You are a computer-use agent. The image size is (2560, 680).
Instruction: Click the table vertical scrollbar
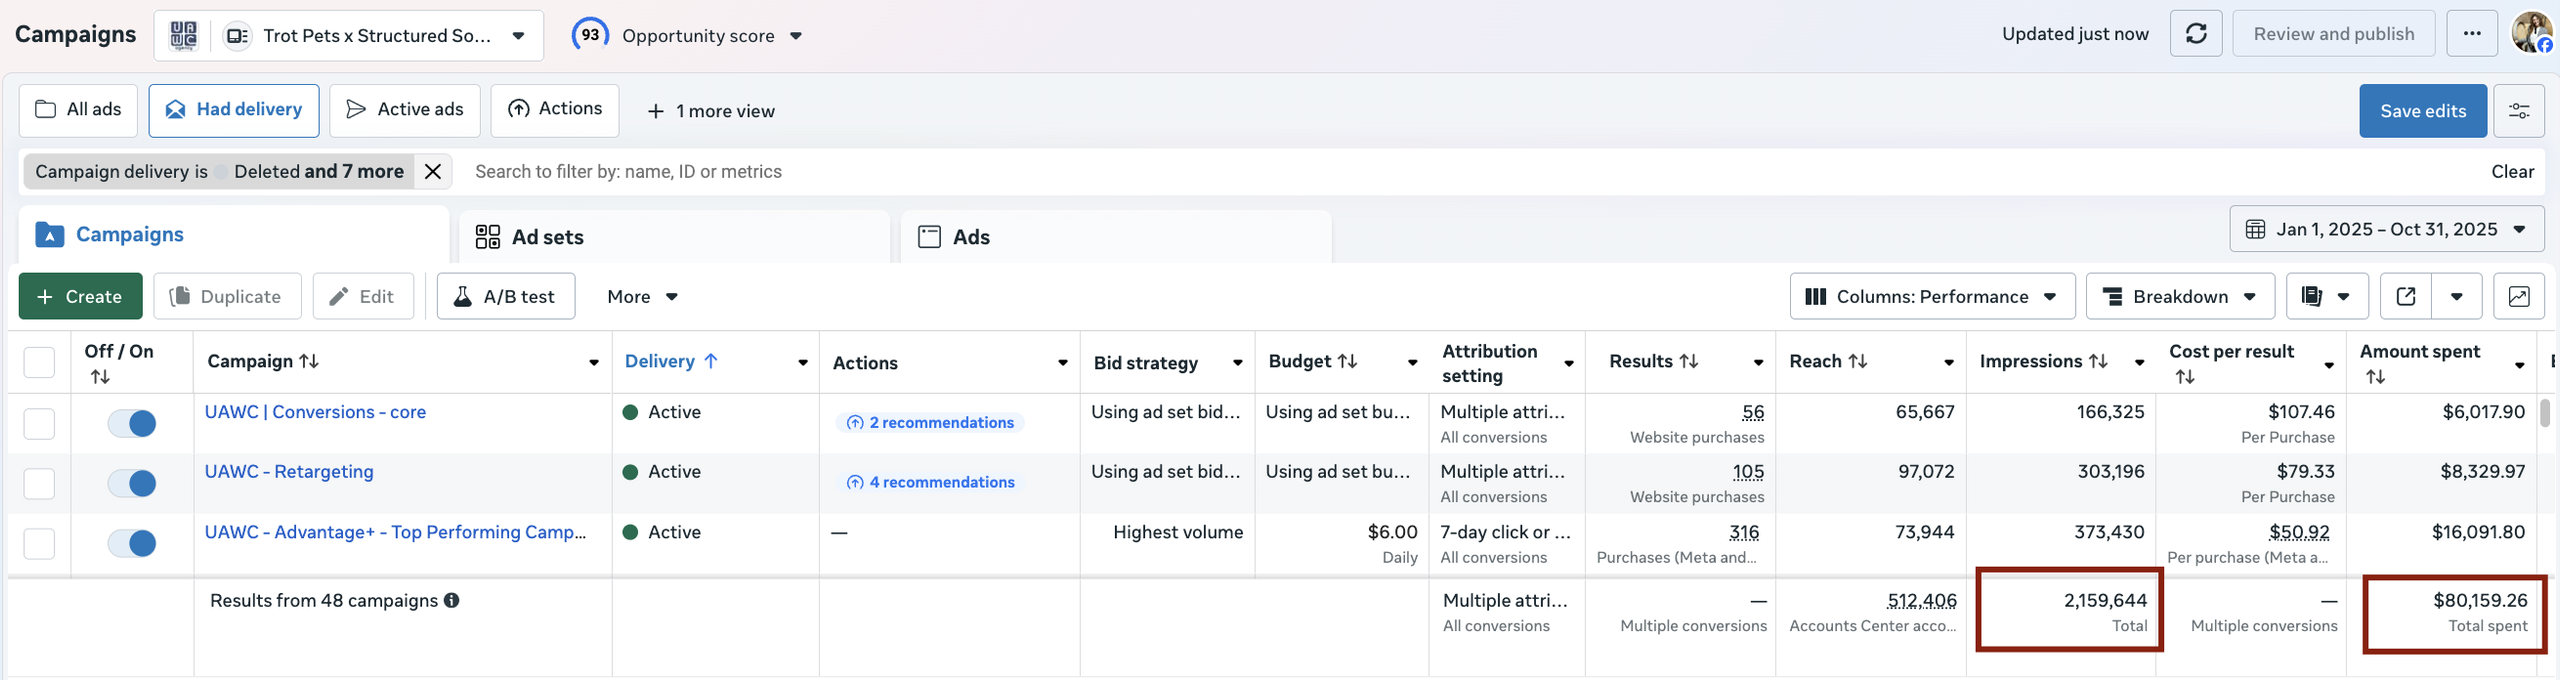click(x=2546, y=412)
